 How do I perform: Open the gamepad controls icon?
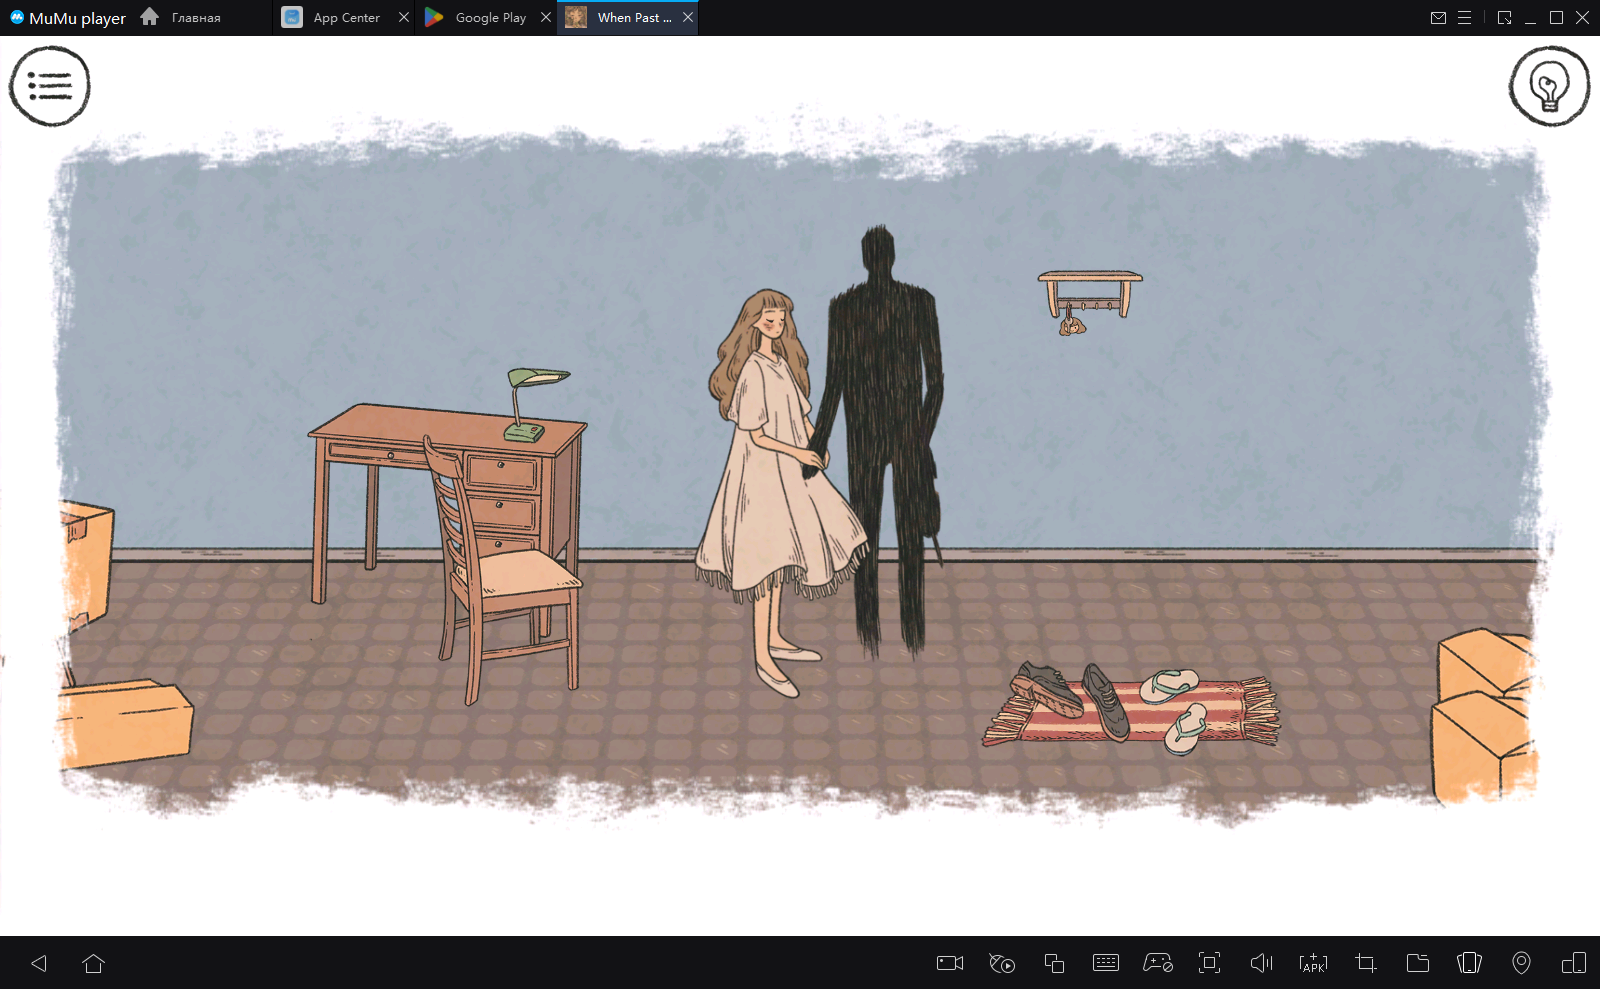1157,963
